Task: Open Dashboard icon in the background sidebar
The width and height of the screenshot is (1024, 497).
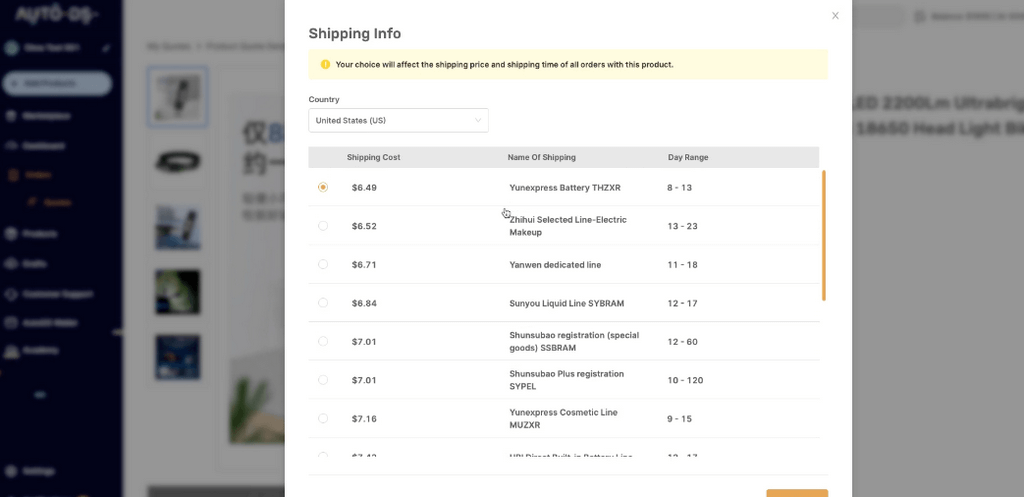Action: coord(10,146)
